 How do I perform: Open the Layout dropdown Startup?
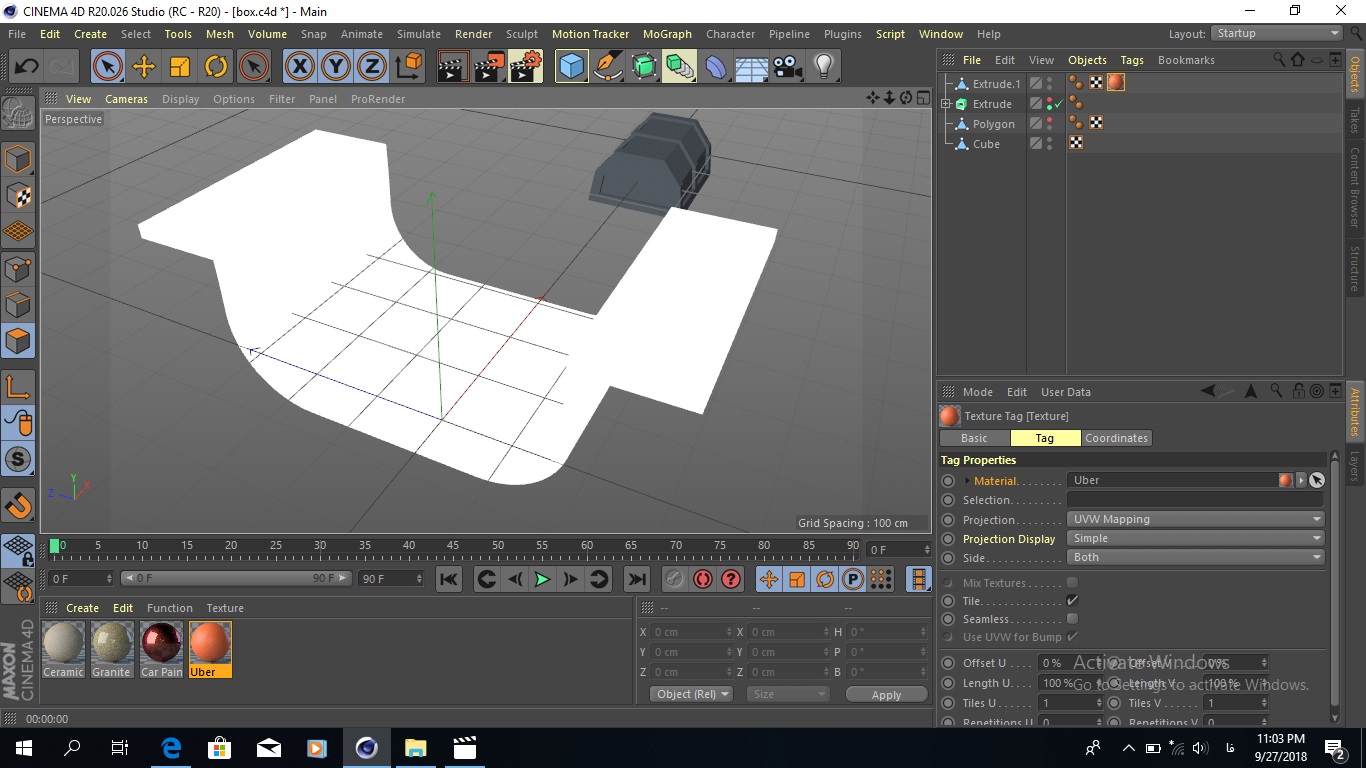[x=1276, y=33]
